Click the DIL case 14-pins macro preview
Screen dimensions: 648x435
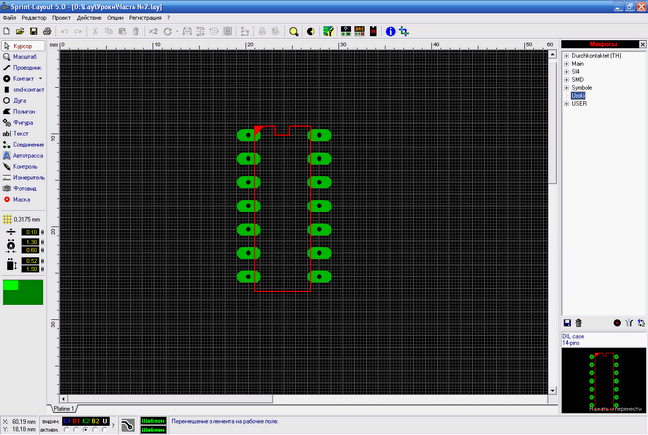[604, 380]
